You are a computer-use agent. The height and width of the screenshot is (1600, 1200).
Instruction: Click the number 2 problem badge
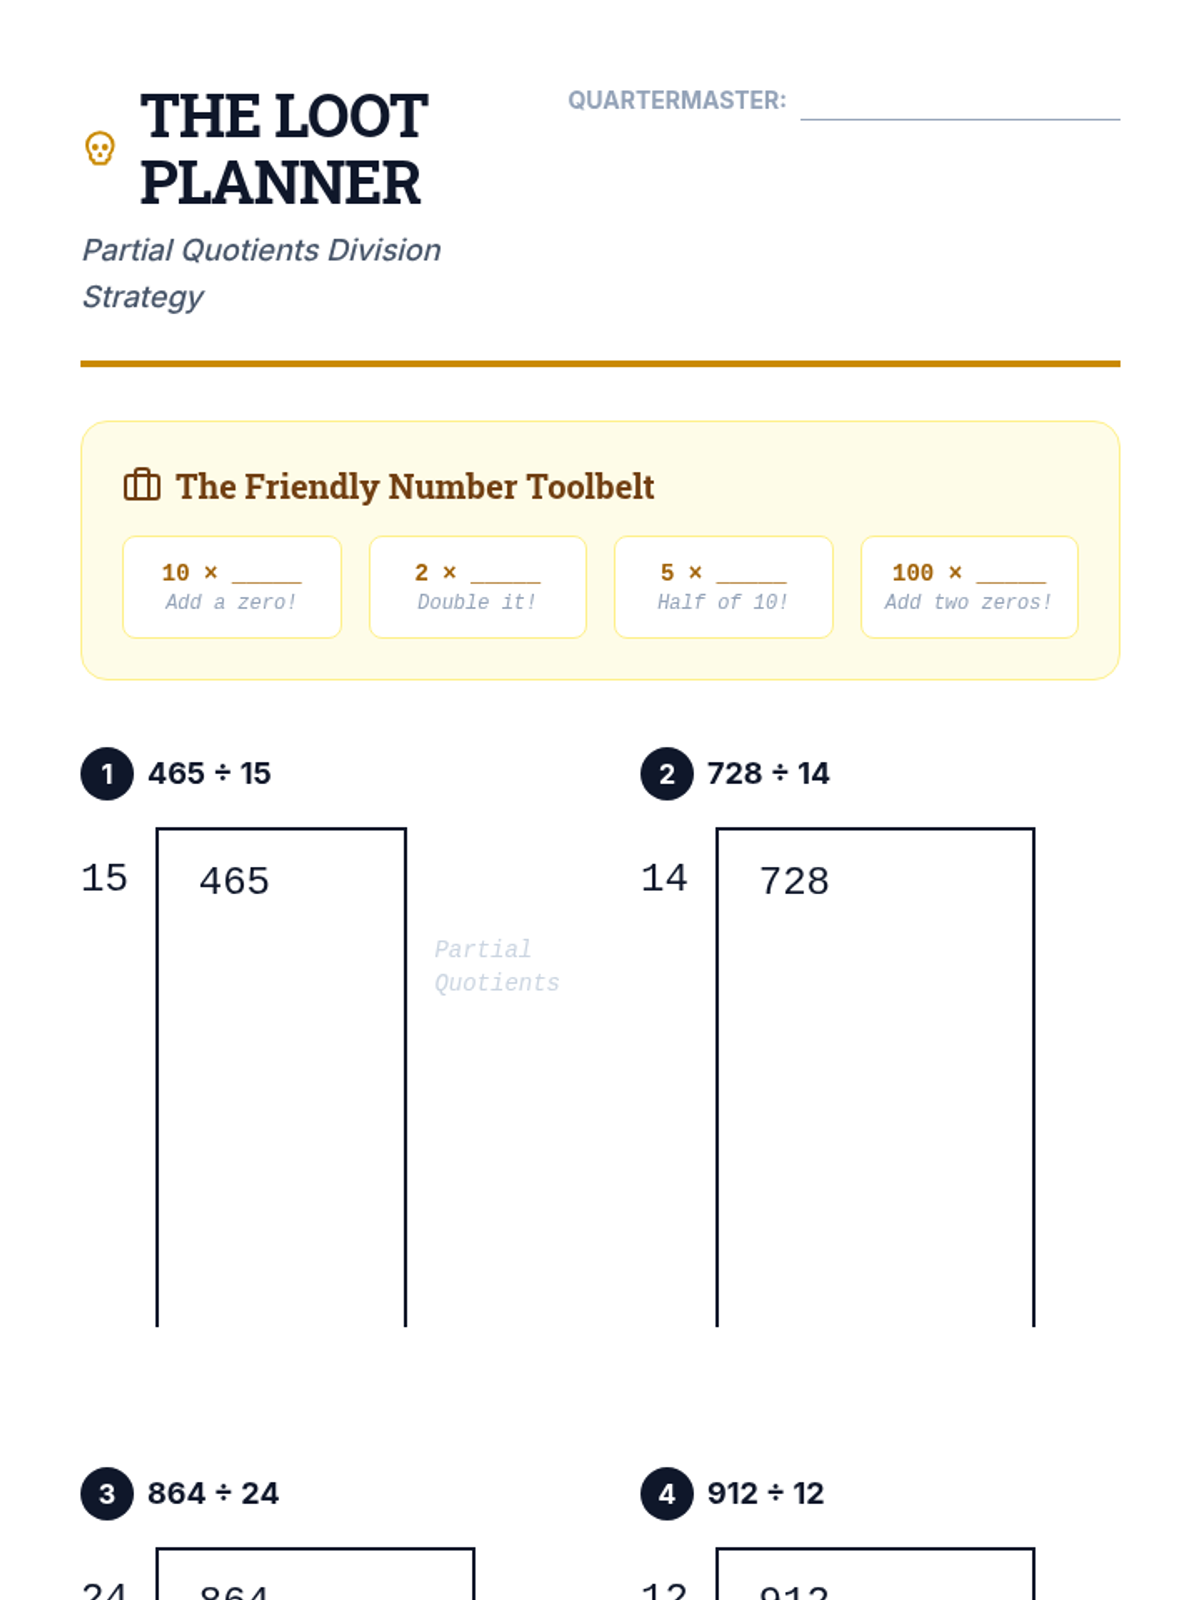click(x=667, y=774)
